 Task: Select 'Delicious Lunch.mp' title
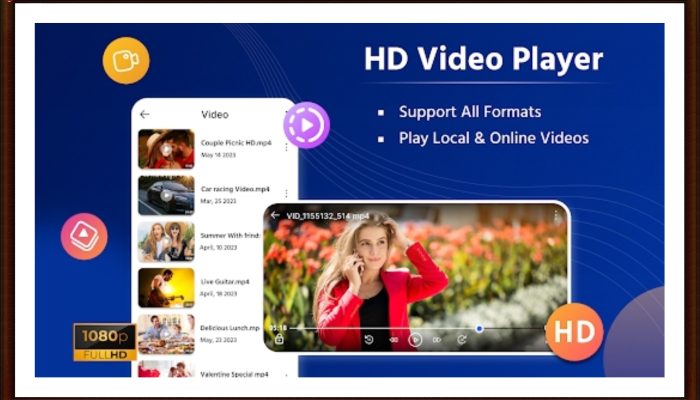[x=230, y=328]
